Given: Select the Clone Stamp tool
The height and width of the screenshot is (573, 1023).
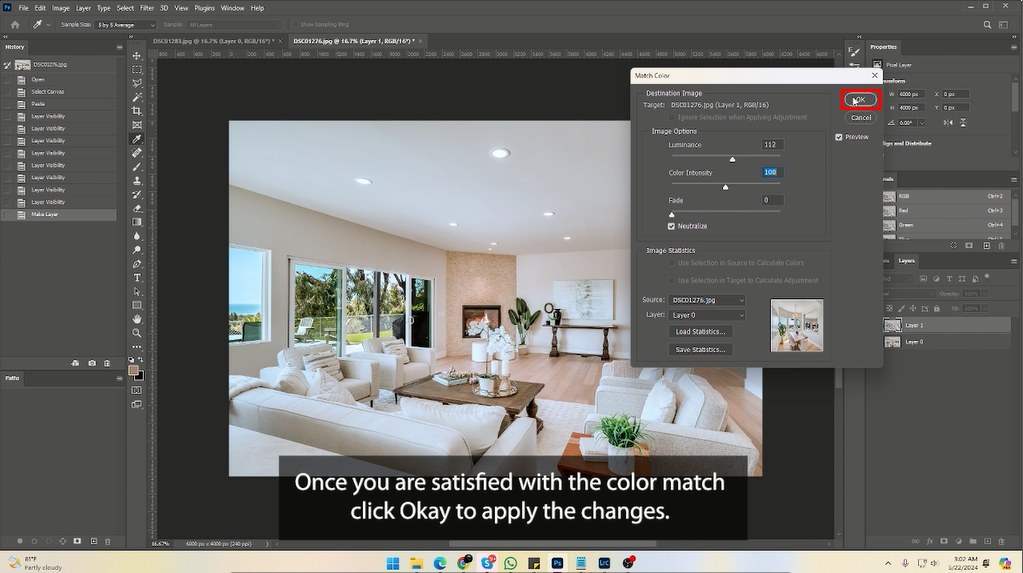Looking at the screenshot, I should 137,180.
